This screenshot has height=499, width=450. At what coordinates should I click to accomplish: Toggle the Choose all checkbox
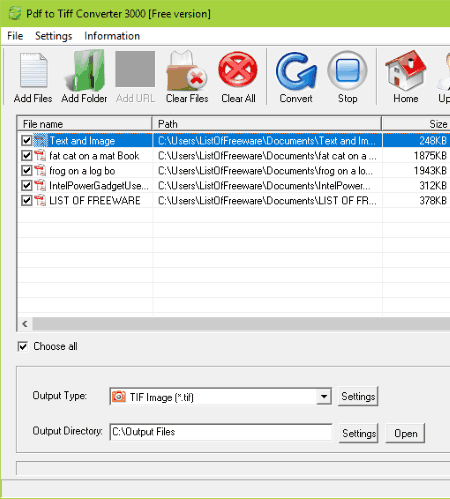click(23, 346)
